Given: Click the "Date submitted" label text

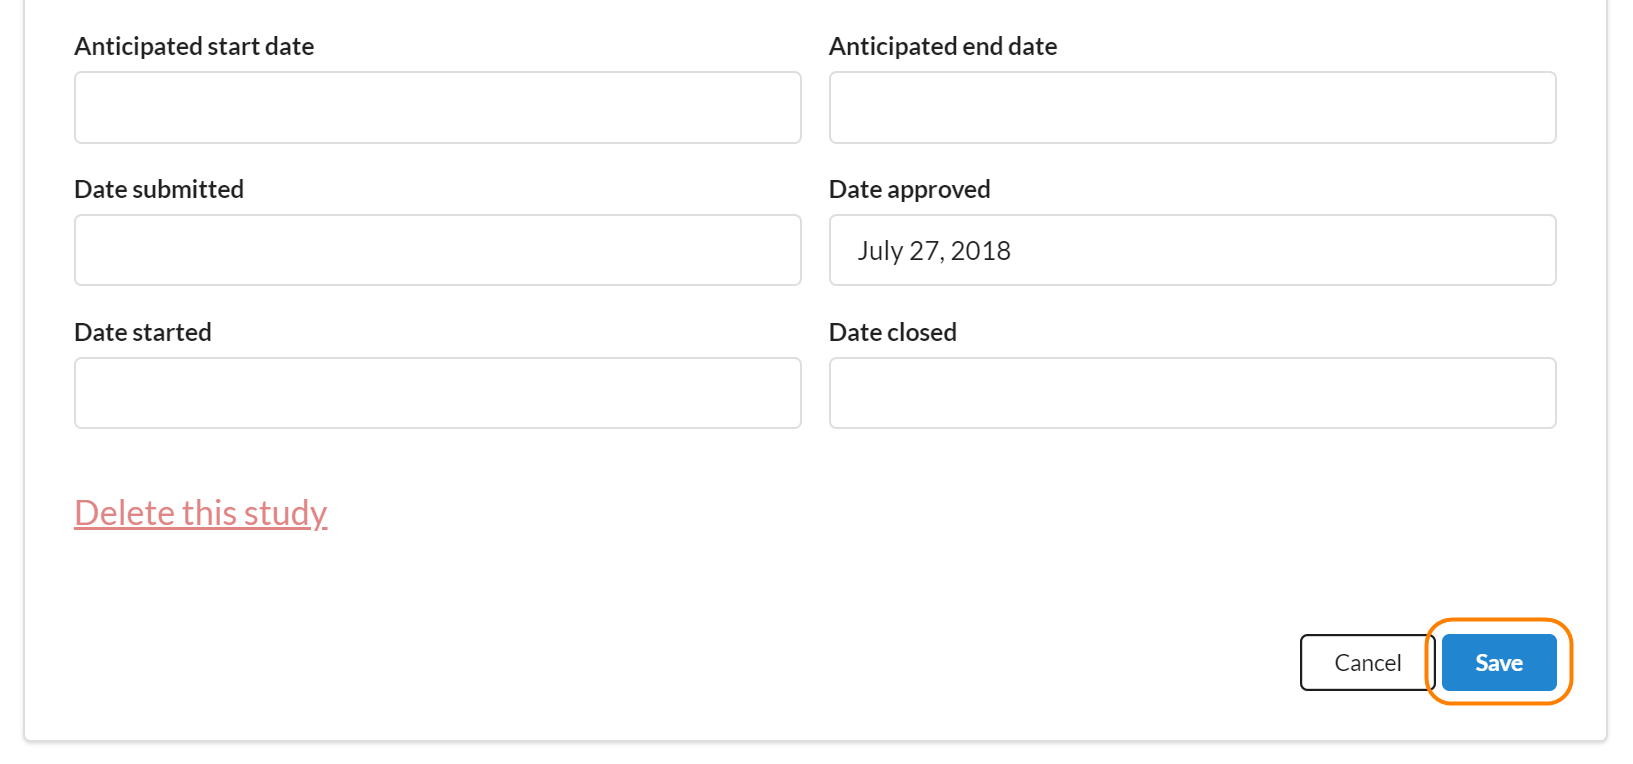Looking at the screenshot, I should 159,190.
